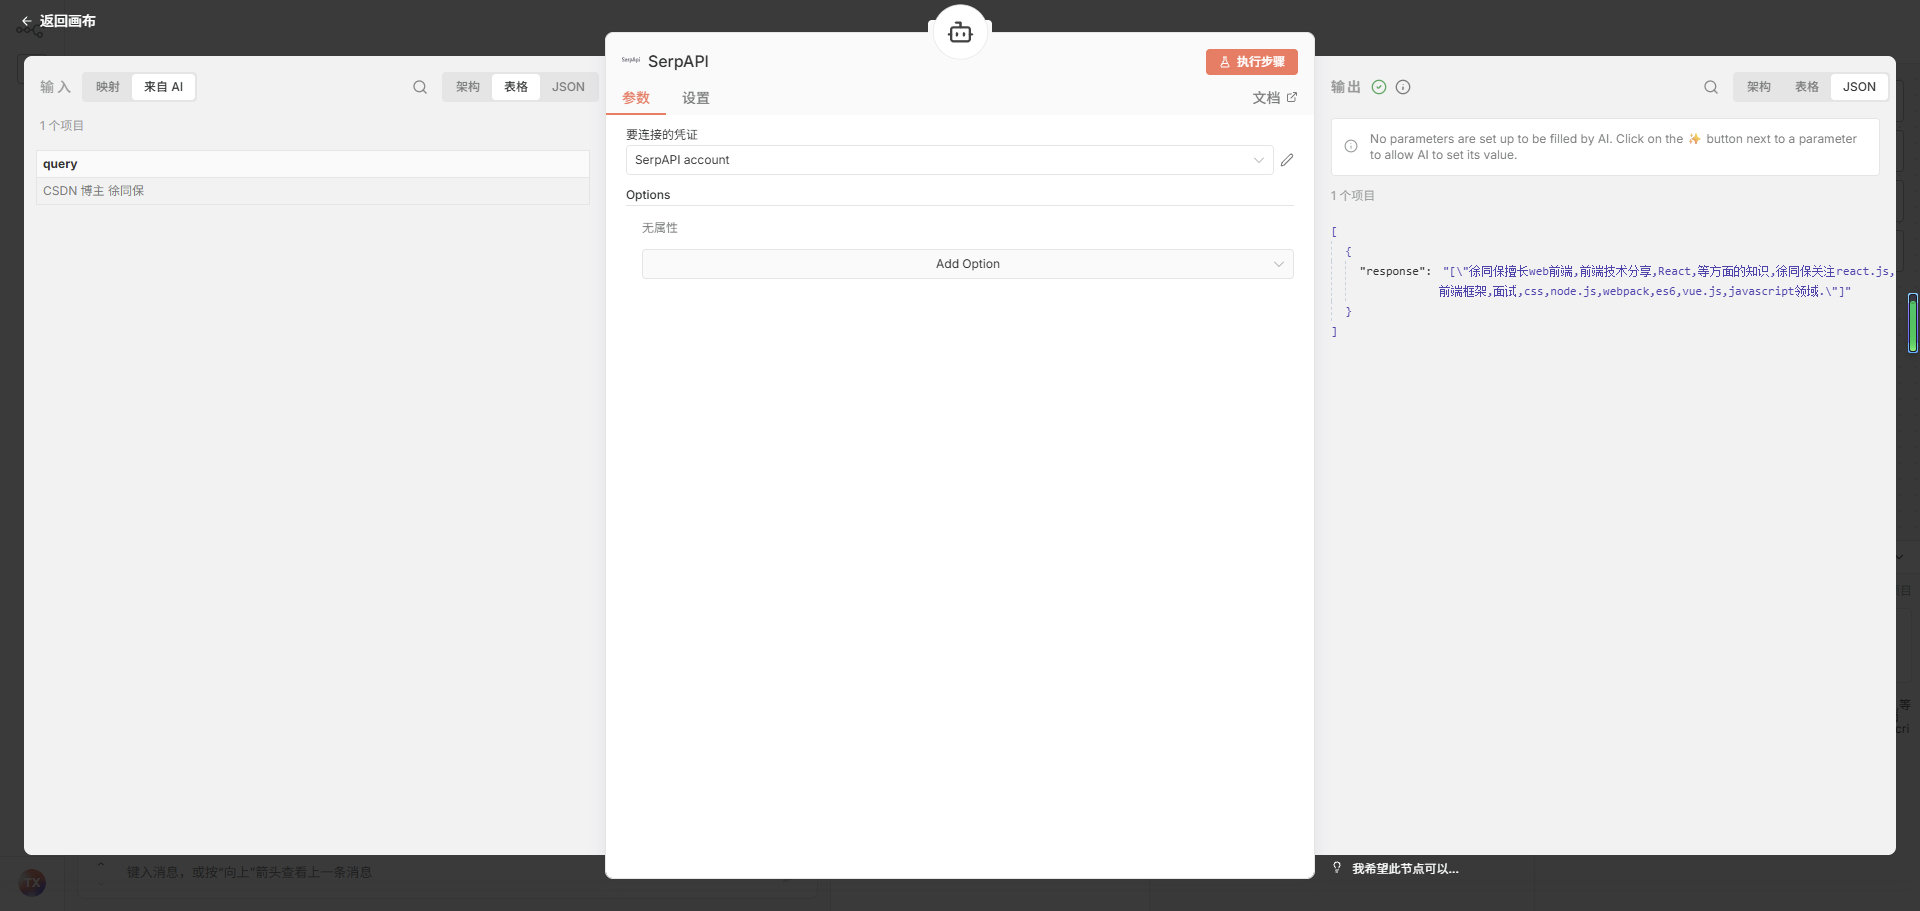Switch input view to JSON

(568, 87)
